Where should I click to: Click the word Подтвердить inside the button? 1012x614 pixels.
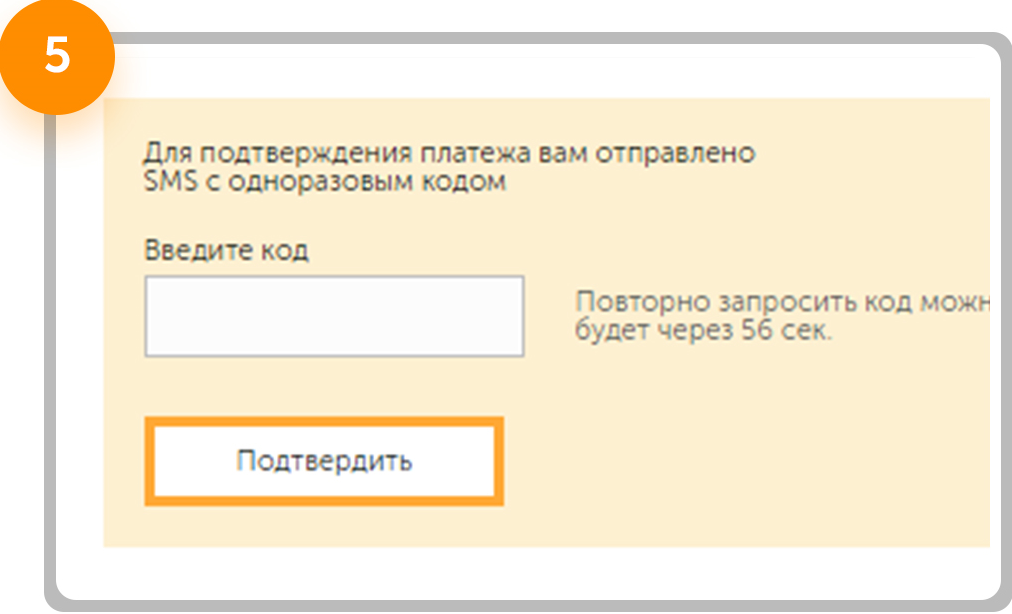coord(324,461)
